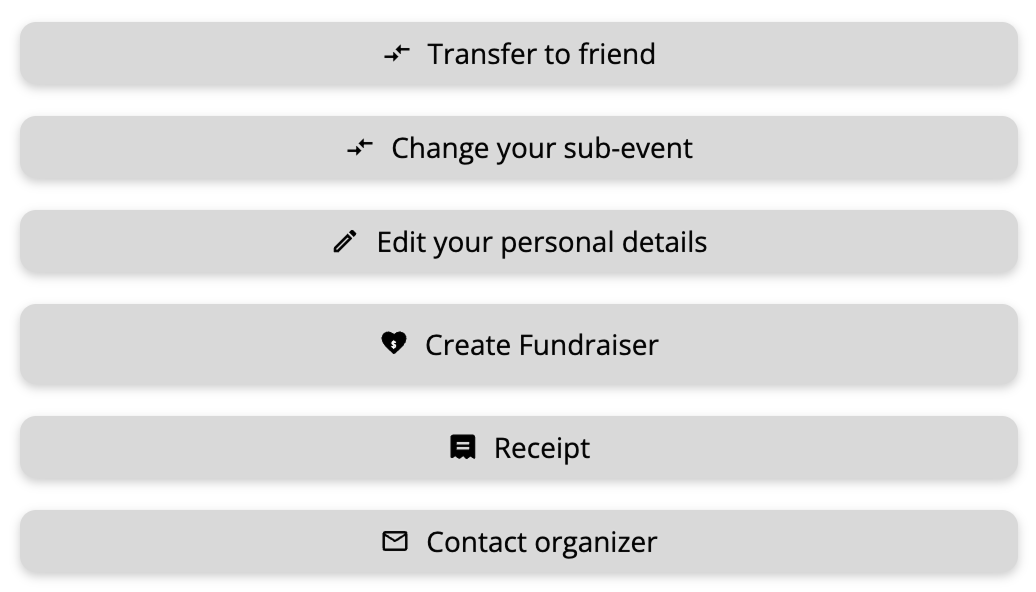Click the pencil icon for editing personal details
1036x592 pixels.
point(345,242)
